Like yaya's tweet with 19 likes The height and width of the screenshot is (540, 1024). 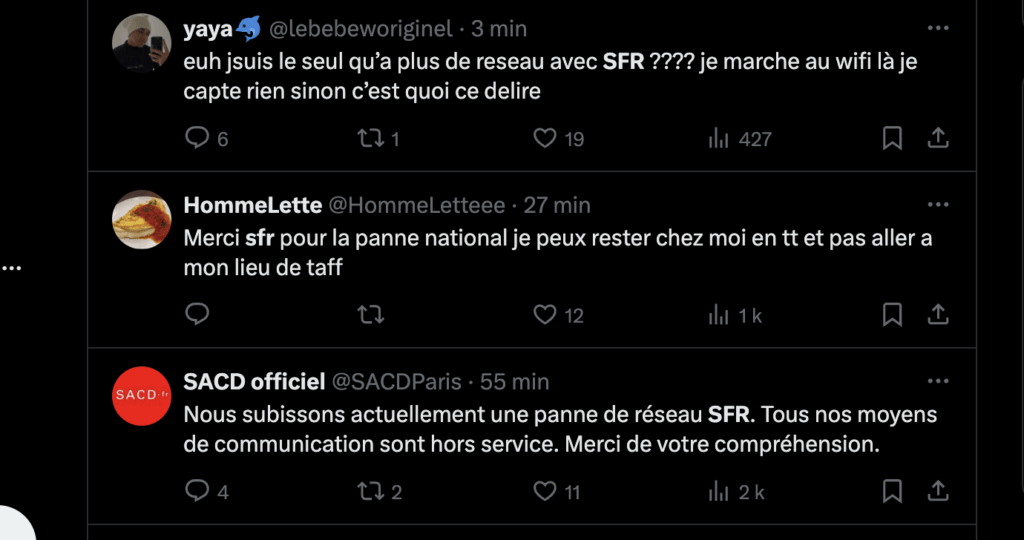[545, 139]
